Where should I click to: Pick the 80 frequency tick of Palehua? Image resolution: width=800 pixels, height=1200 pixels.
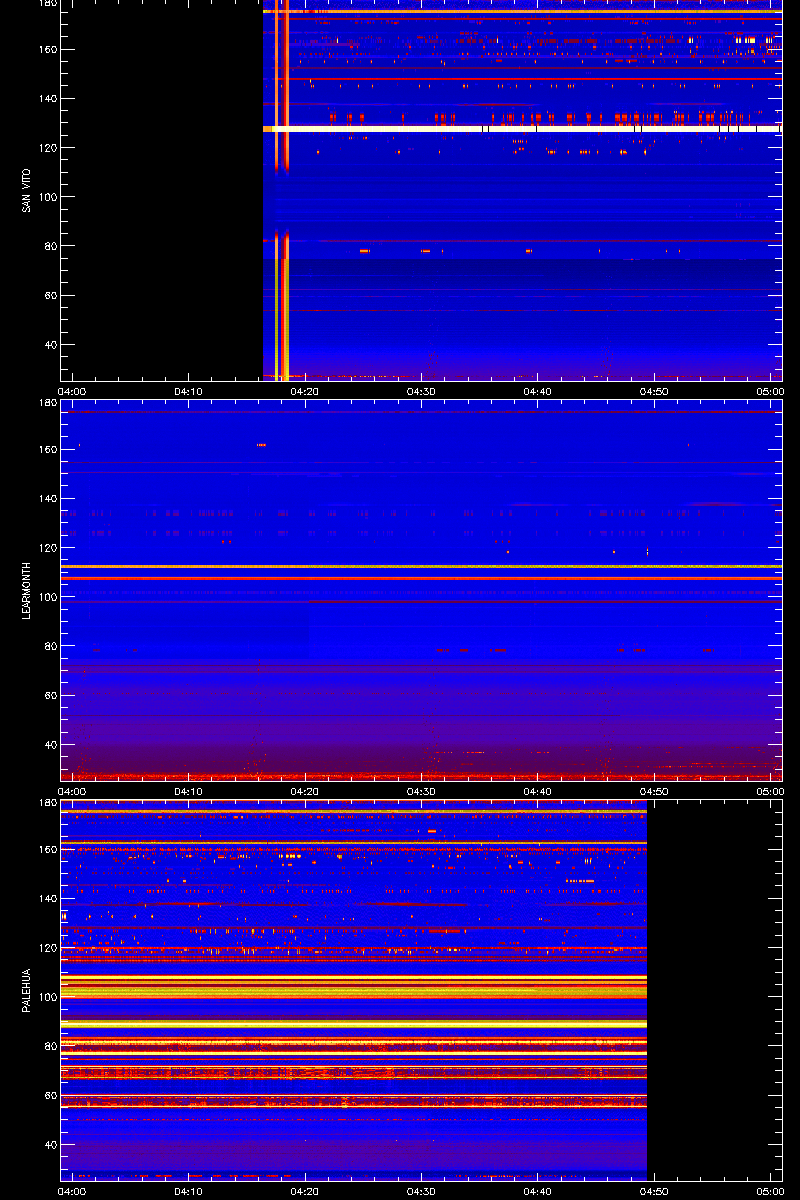coord(50,1046)
